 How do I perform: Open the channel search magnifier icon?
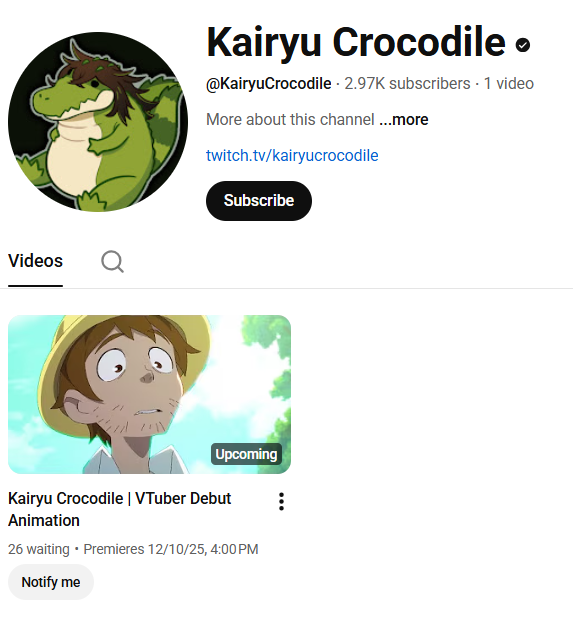[112, 261]
